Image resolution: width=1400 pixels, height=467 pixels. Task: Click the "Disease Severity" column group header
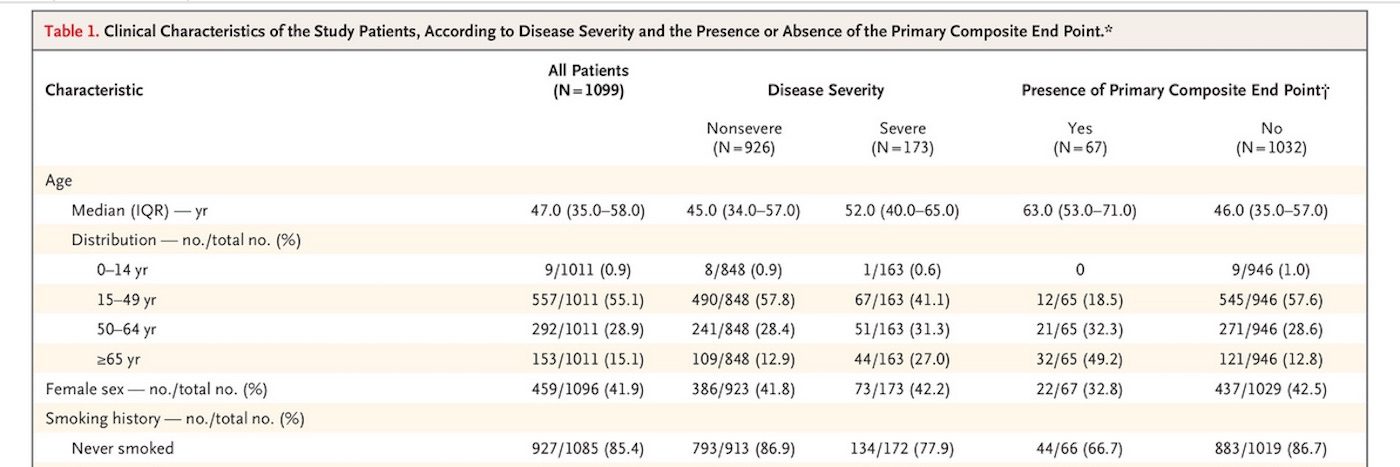click(x=825, y=90)
